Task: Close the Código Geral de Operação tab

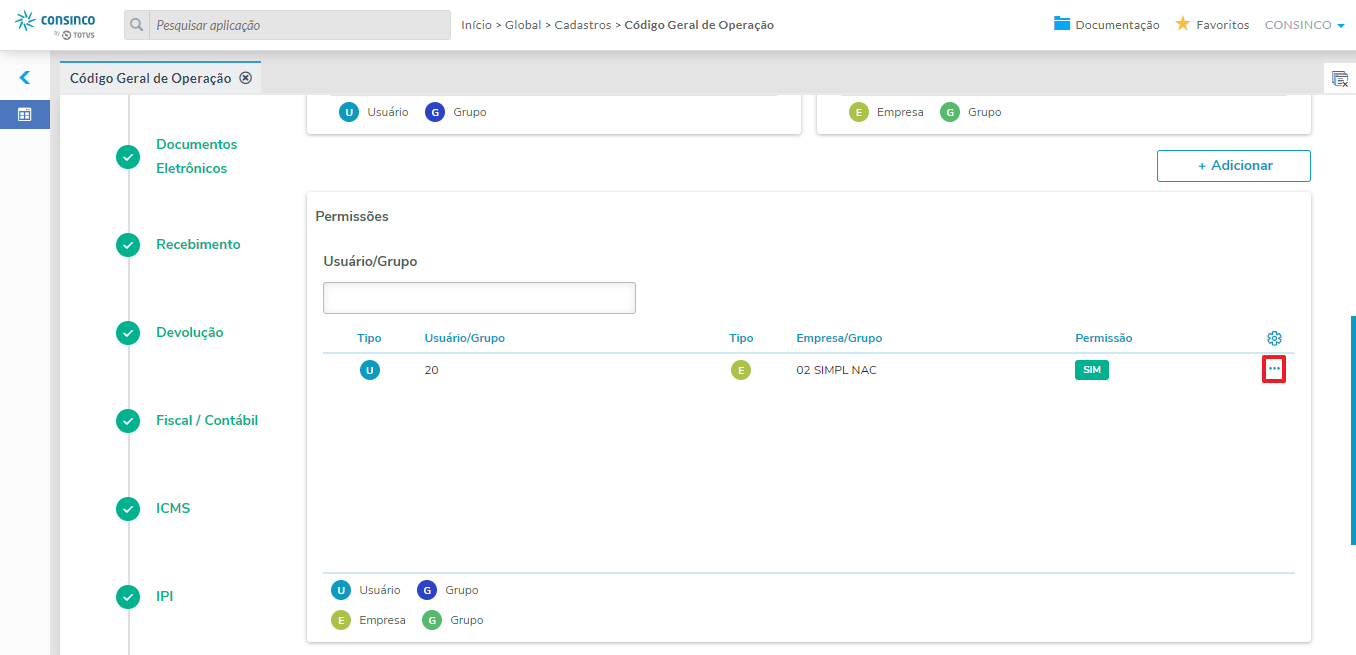Action: click(245, 78)
